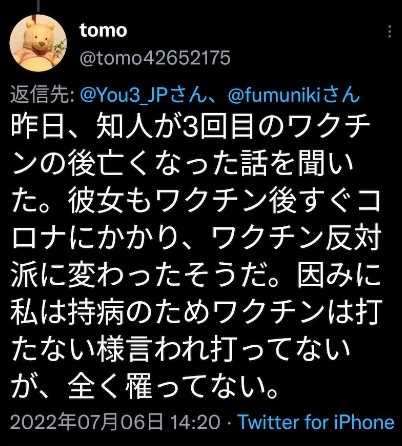This screenshot has width=402, height=446.
Task: Click tweet line starting 私は持病のため
Action: (x=196, y=313)
